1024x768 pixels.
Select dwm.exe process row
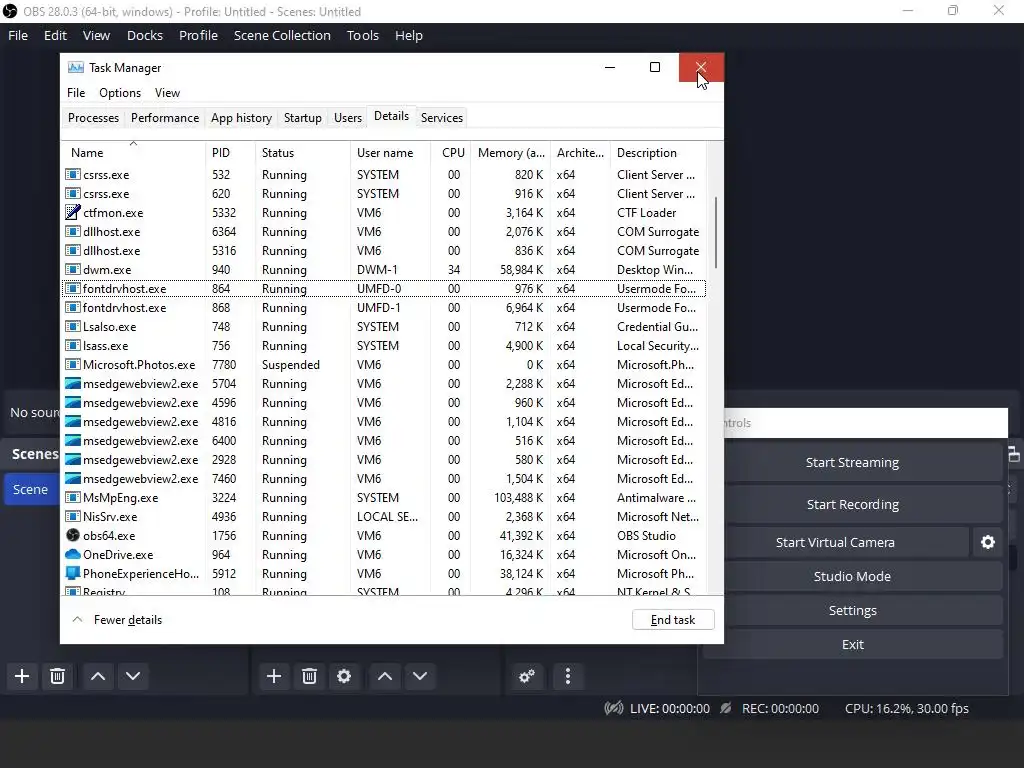[384, 270]
